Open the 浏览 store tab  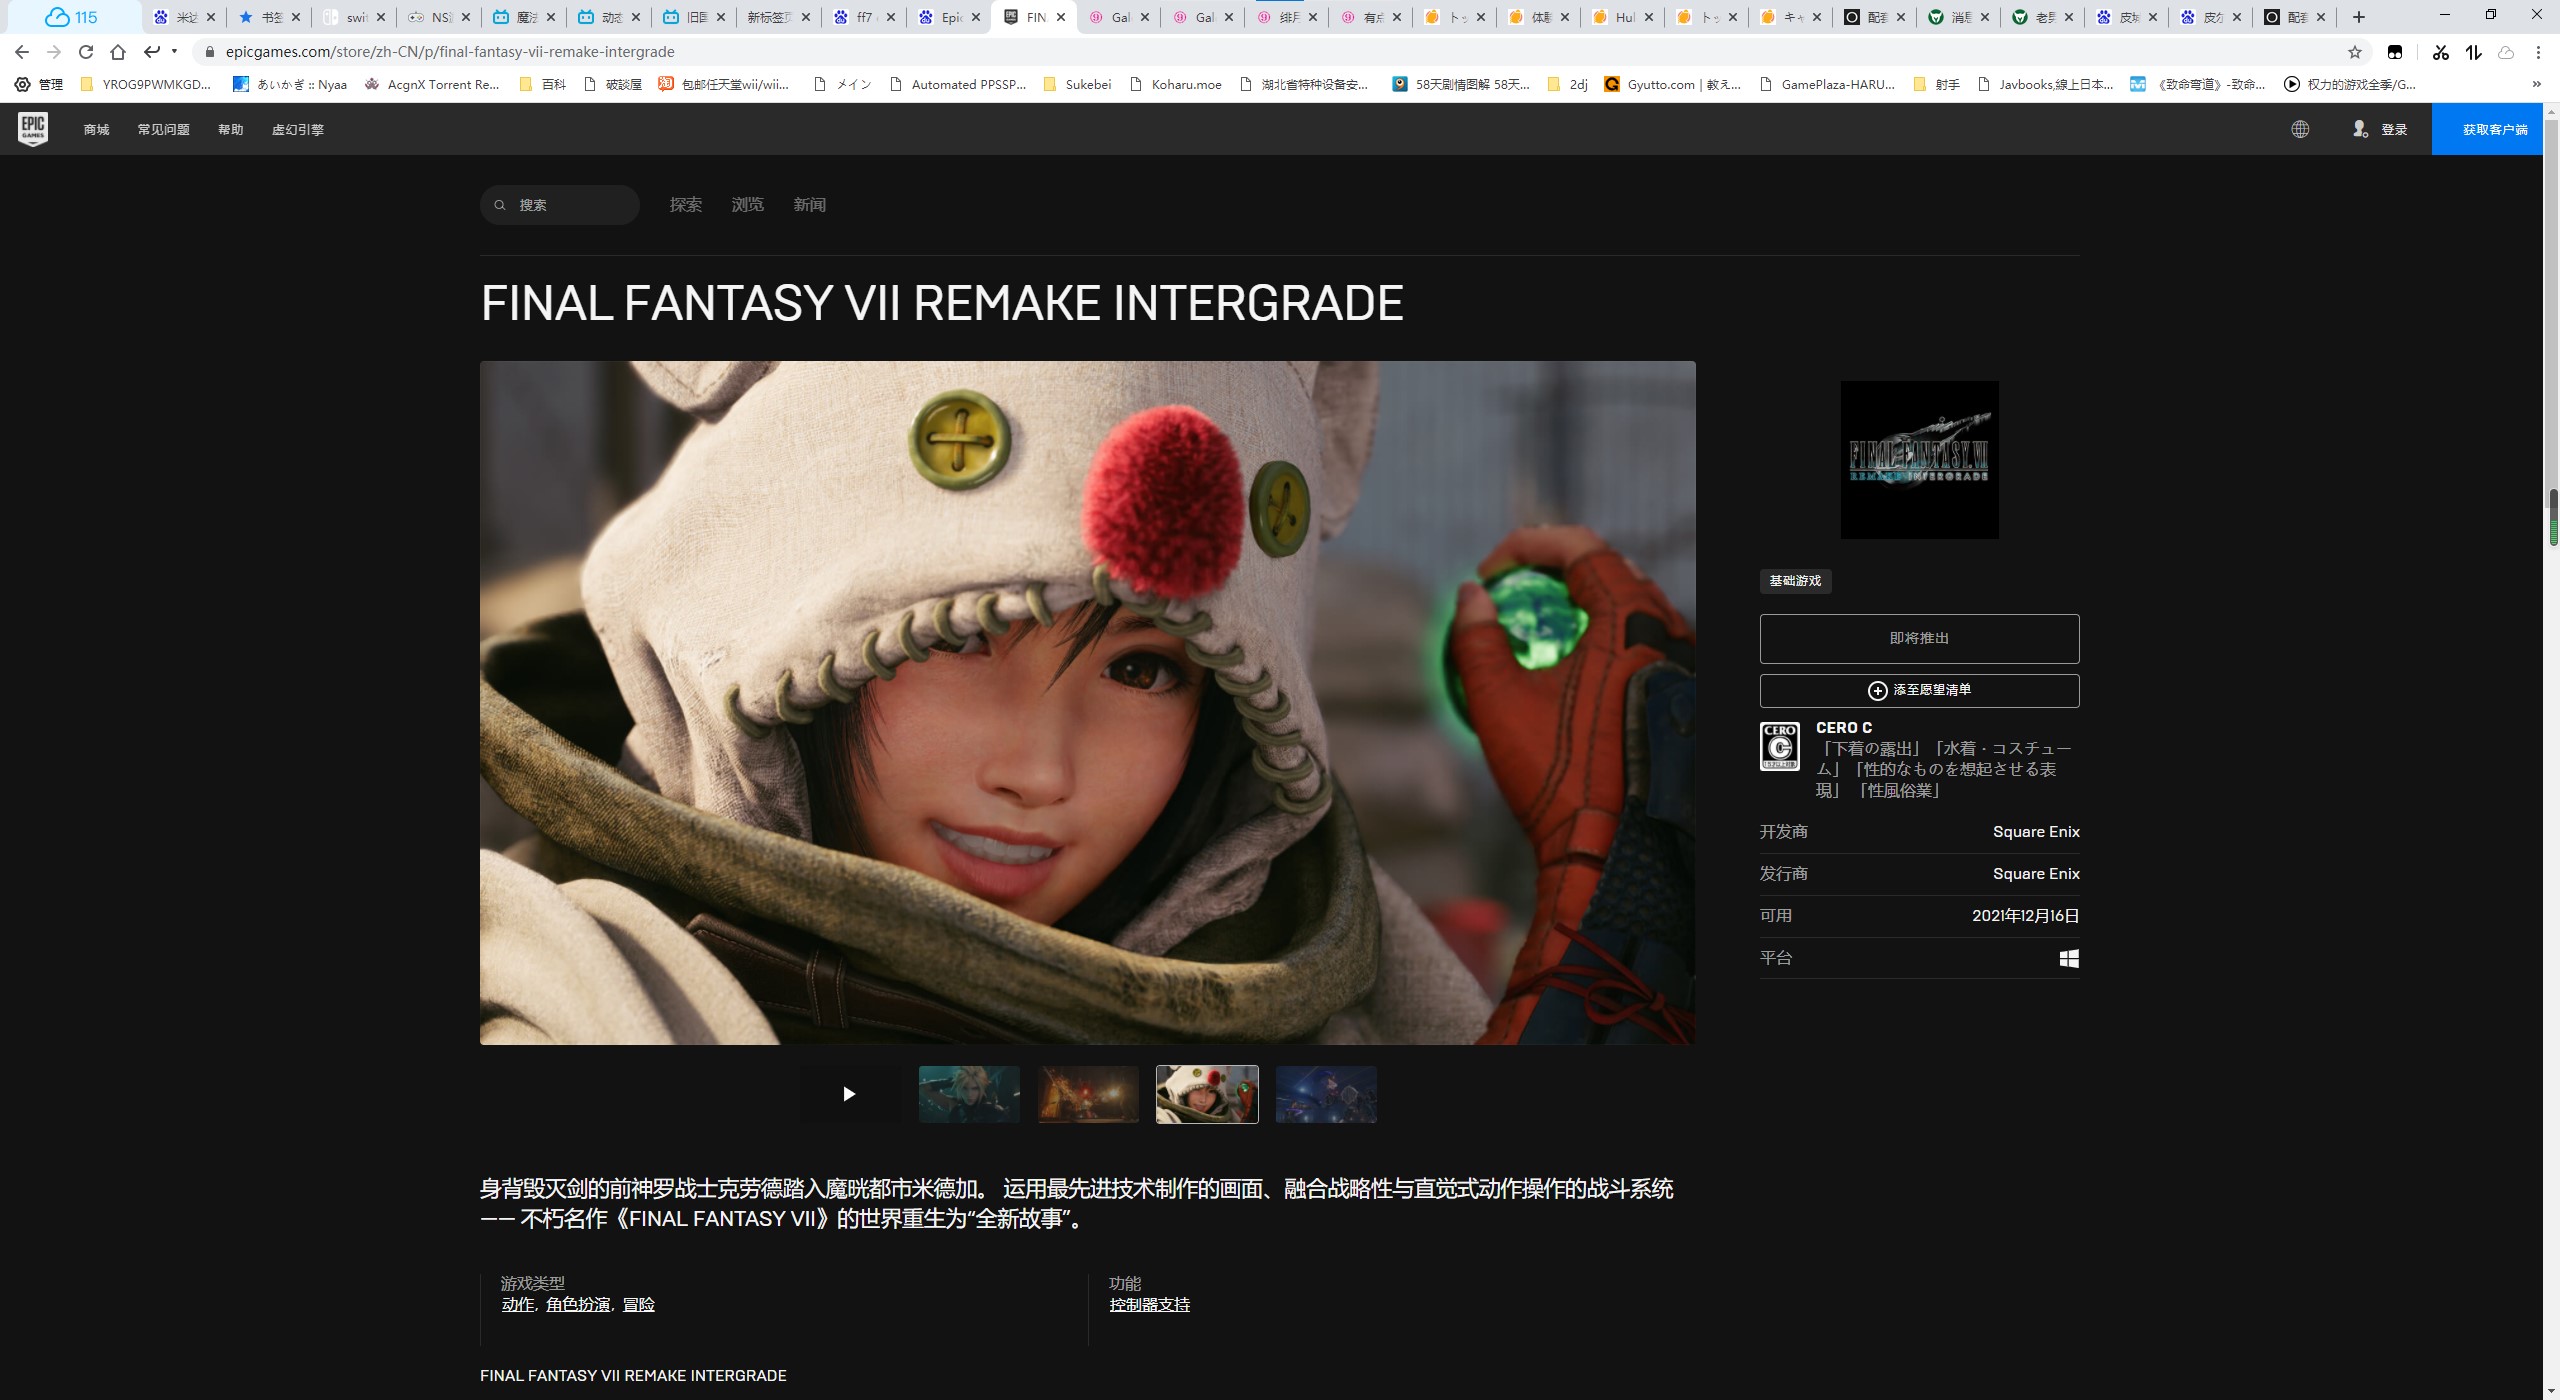click(x=748, y=205)
